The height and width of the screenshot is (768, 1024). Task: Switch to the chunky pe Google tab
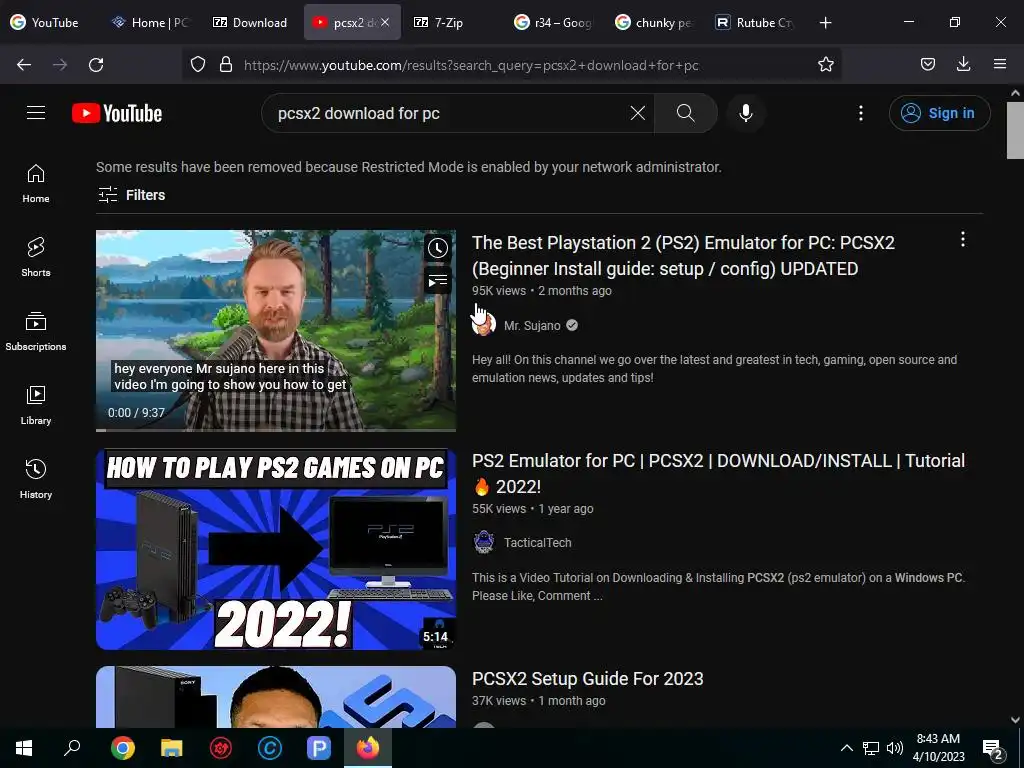(x=654, y=22)
